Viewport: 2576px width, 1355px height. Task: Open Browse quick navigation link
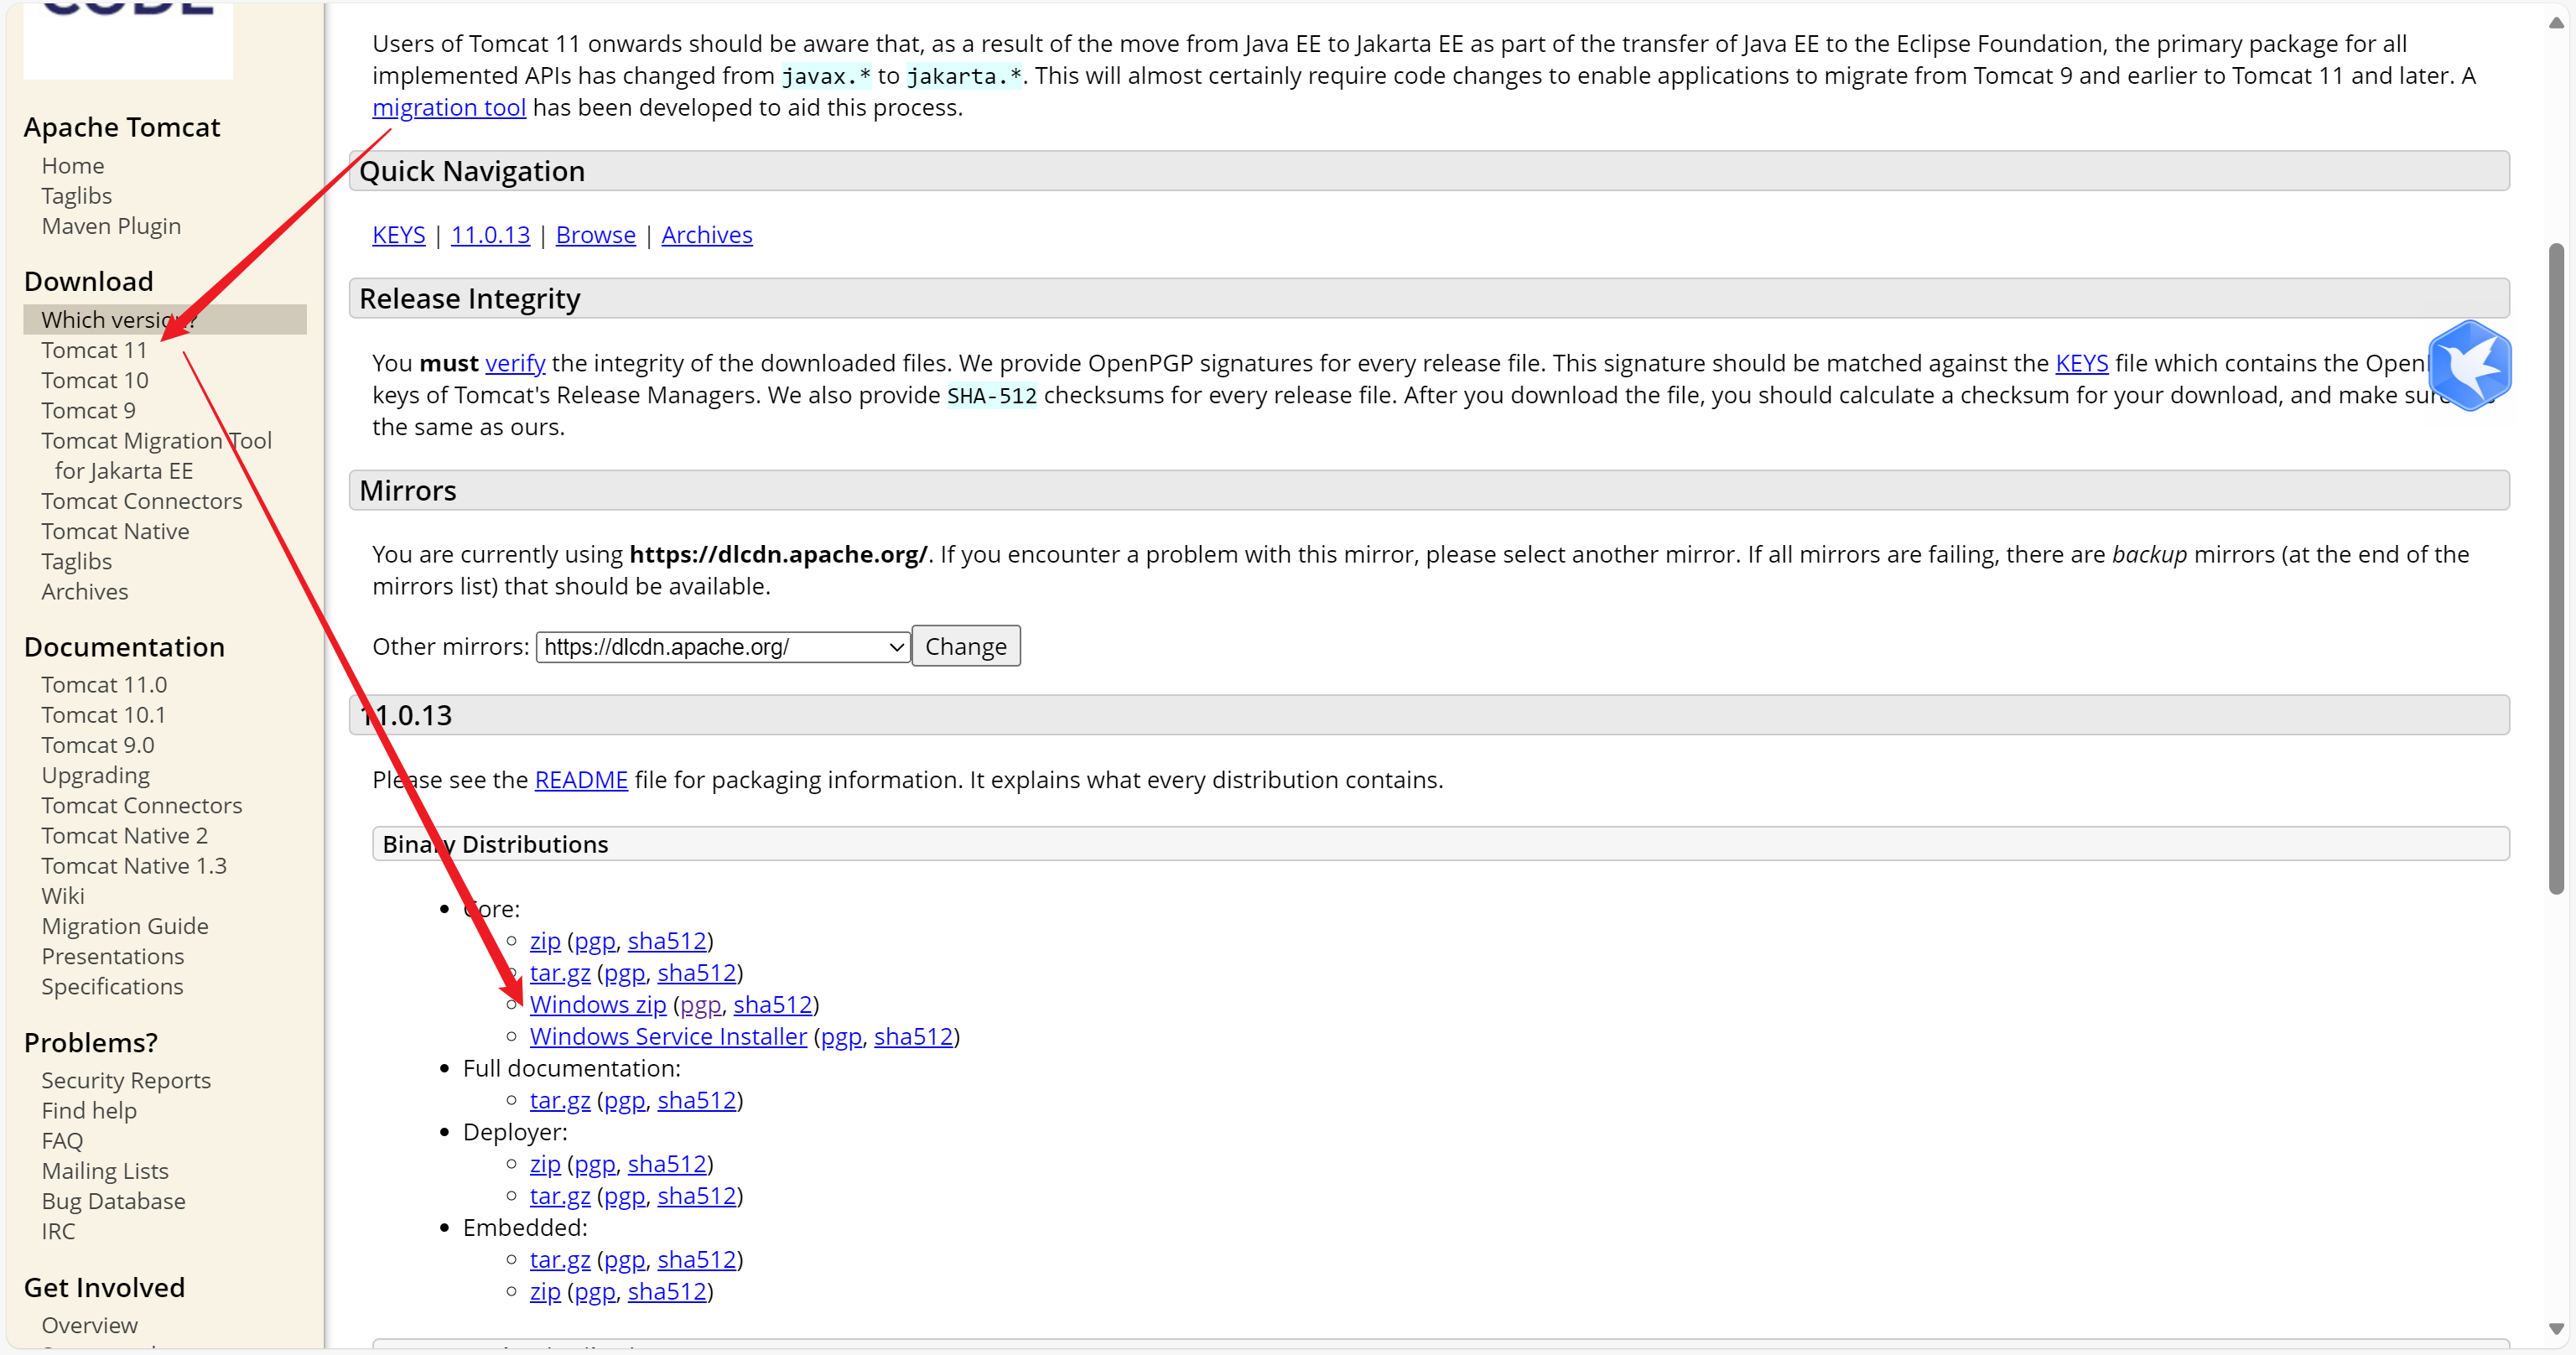595,235
